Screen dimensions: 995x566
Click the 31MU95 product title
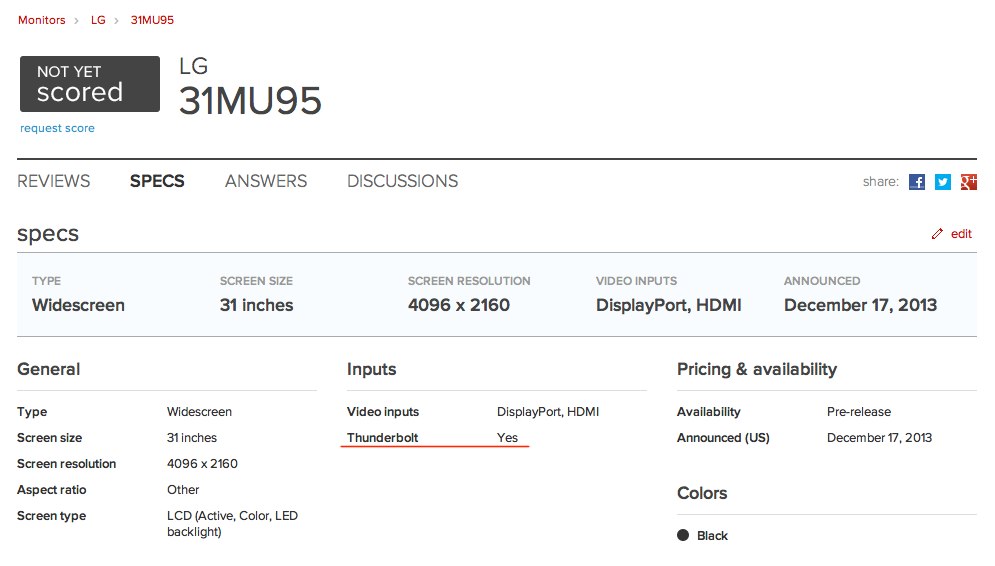pyautogui.click(x=250, y=101)
